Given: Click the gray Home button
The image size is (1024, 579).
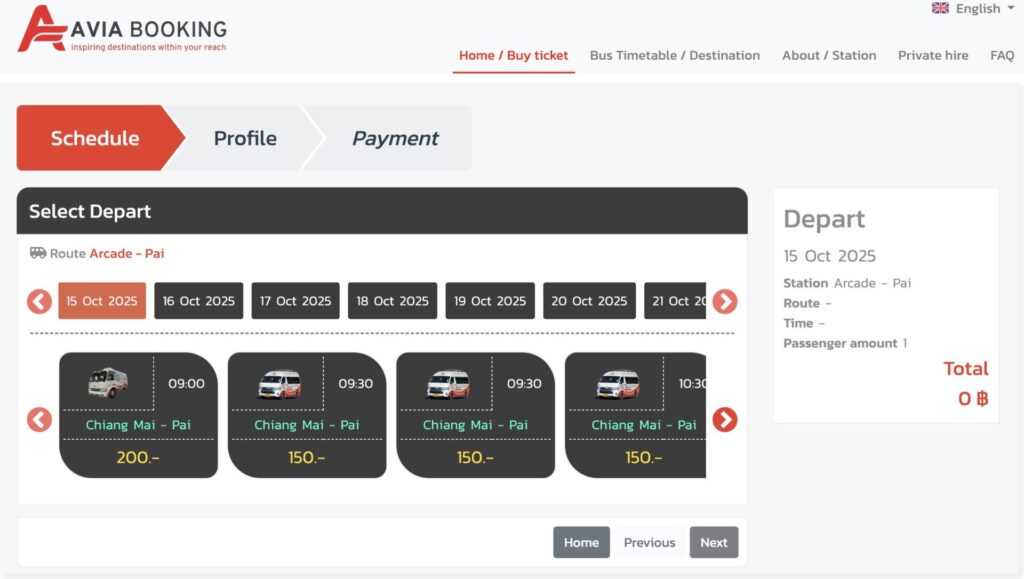Looking at the screenshot, I should (581, 542).
